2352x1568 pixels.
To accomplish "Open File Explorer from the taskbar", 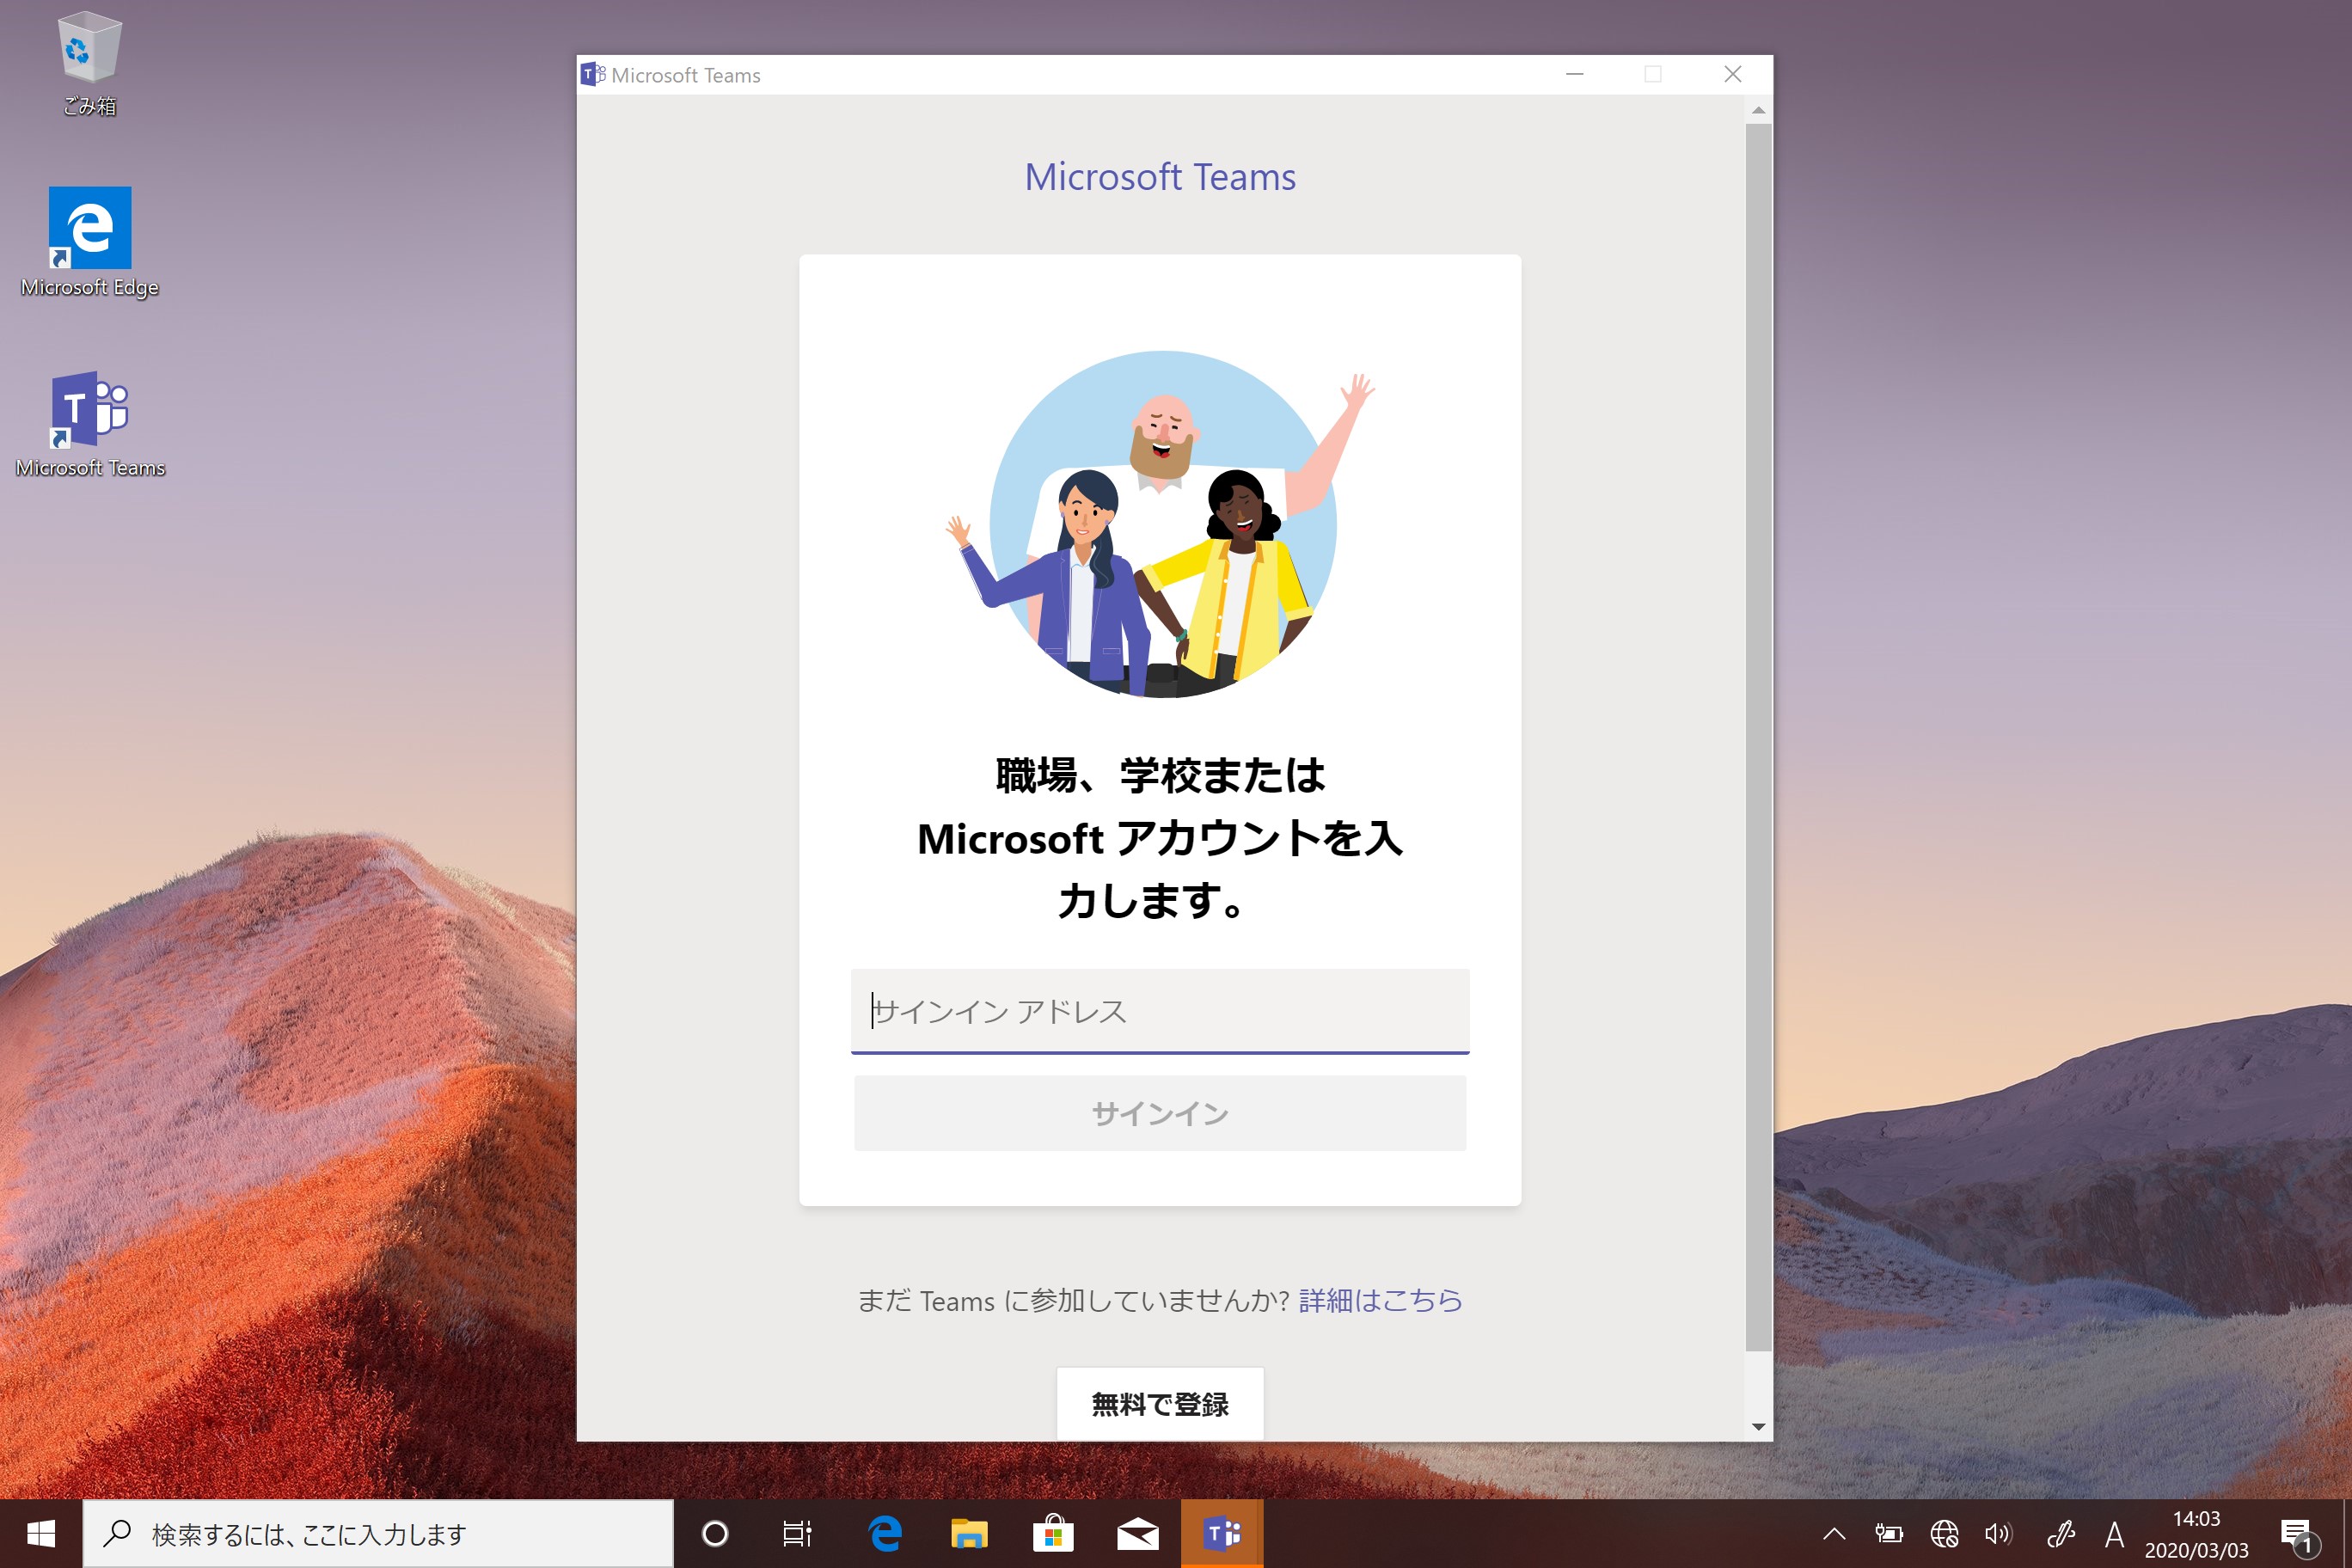I will [969, 1533].
